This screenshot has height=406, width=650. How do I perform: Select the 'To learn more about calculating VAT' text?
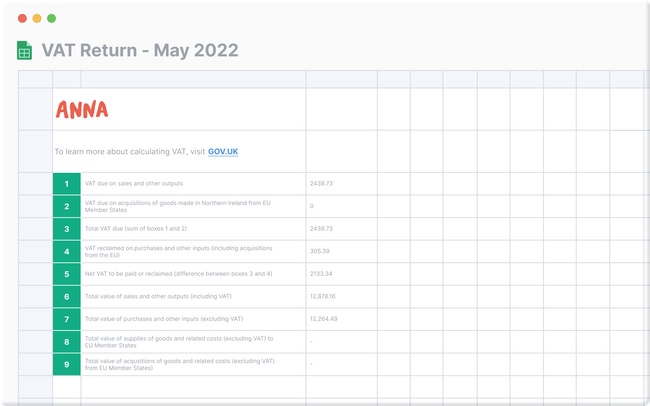tap(129, 152)
